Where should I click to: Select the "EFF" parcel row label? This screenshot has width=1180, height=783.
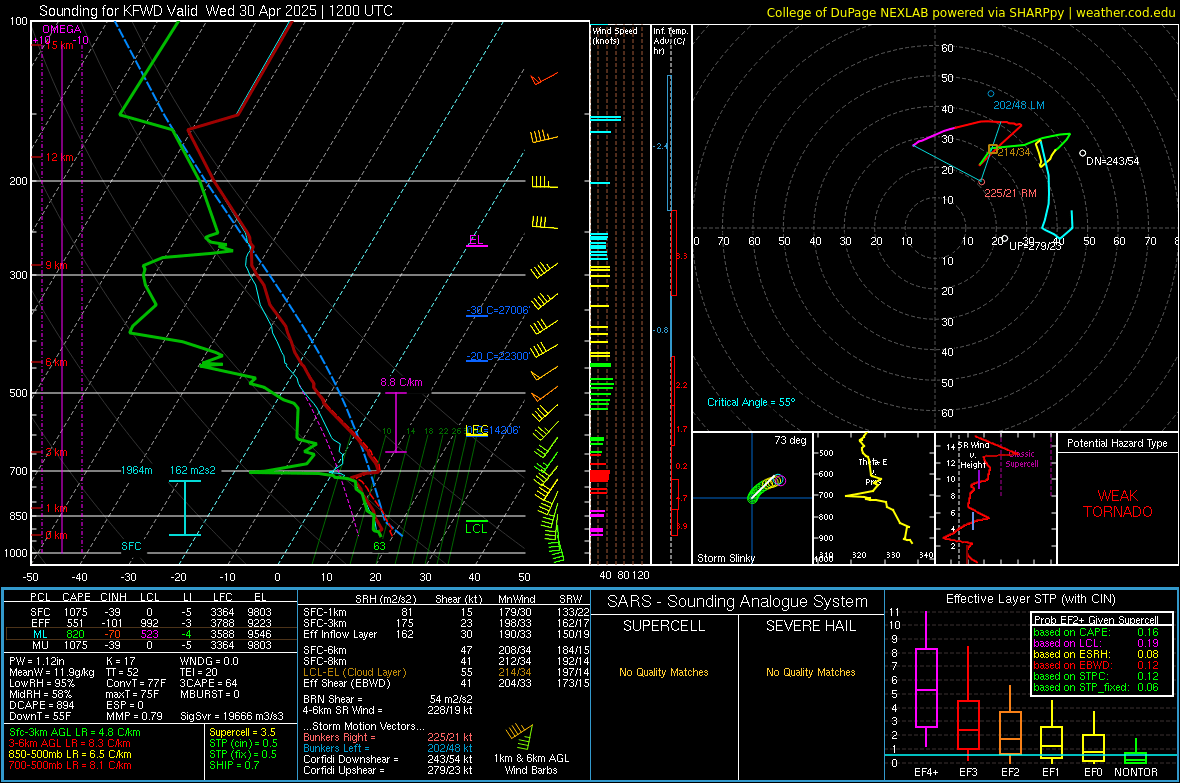point(41,623)
